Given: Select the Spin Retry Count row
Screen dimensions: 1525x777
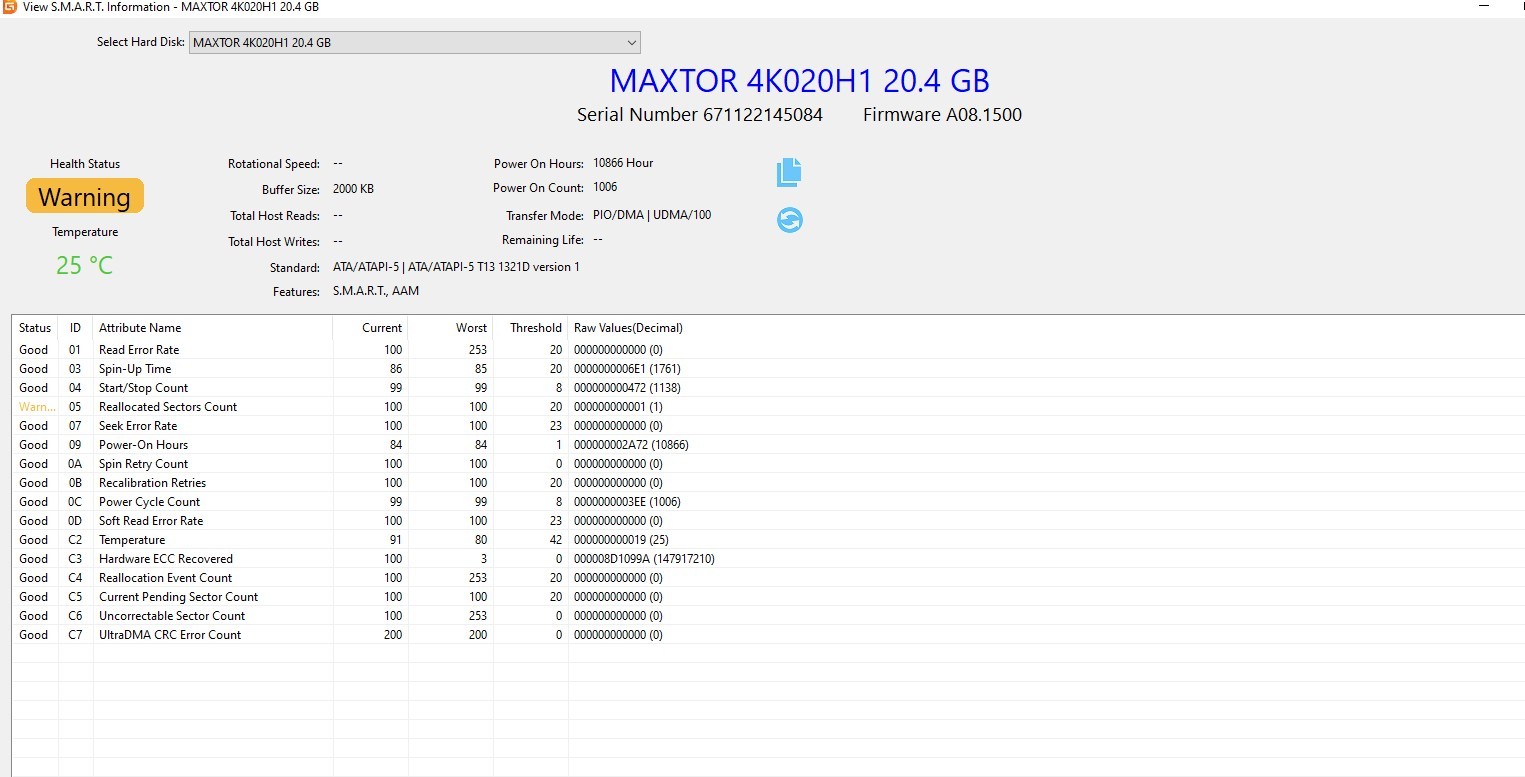Looking at the screenshot, I should (768, 464).
